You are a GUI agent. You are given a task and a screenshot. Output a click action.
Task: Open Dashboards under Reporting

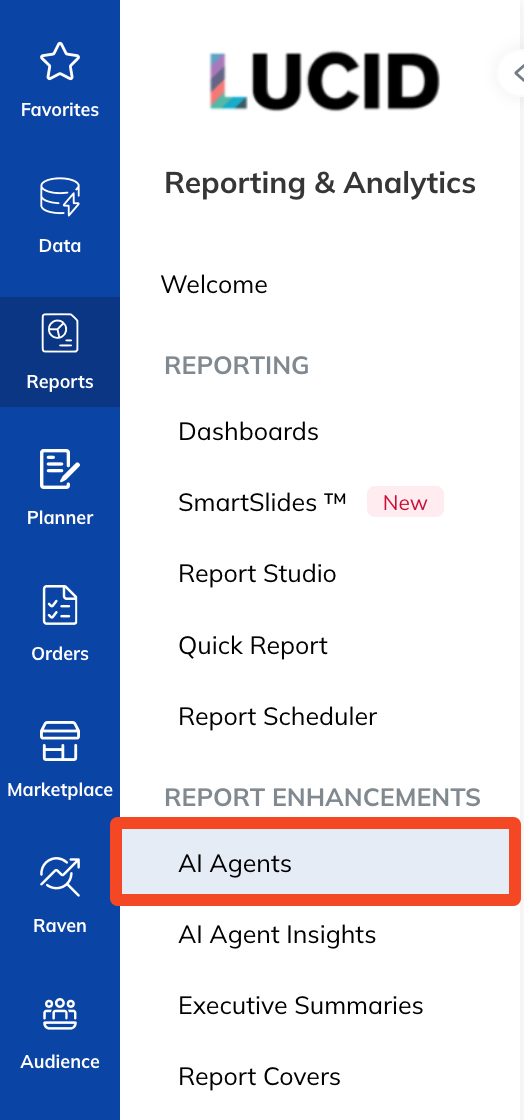(248, 431)
